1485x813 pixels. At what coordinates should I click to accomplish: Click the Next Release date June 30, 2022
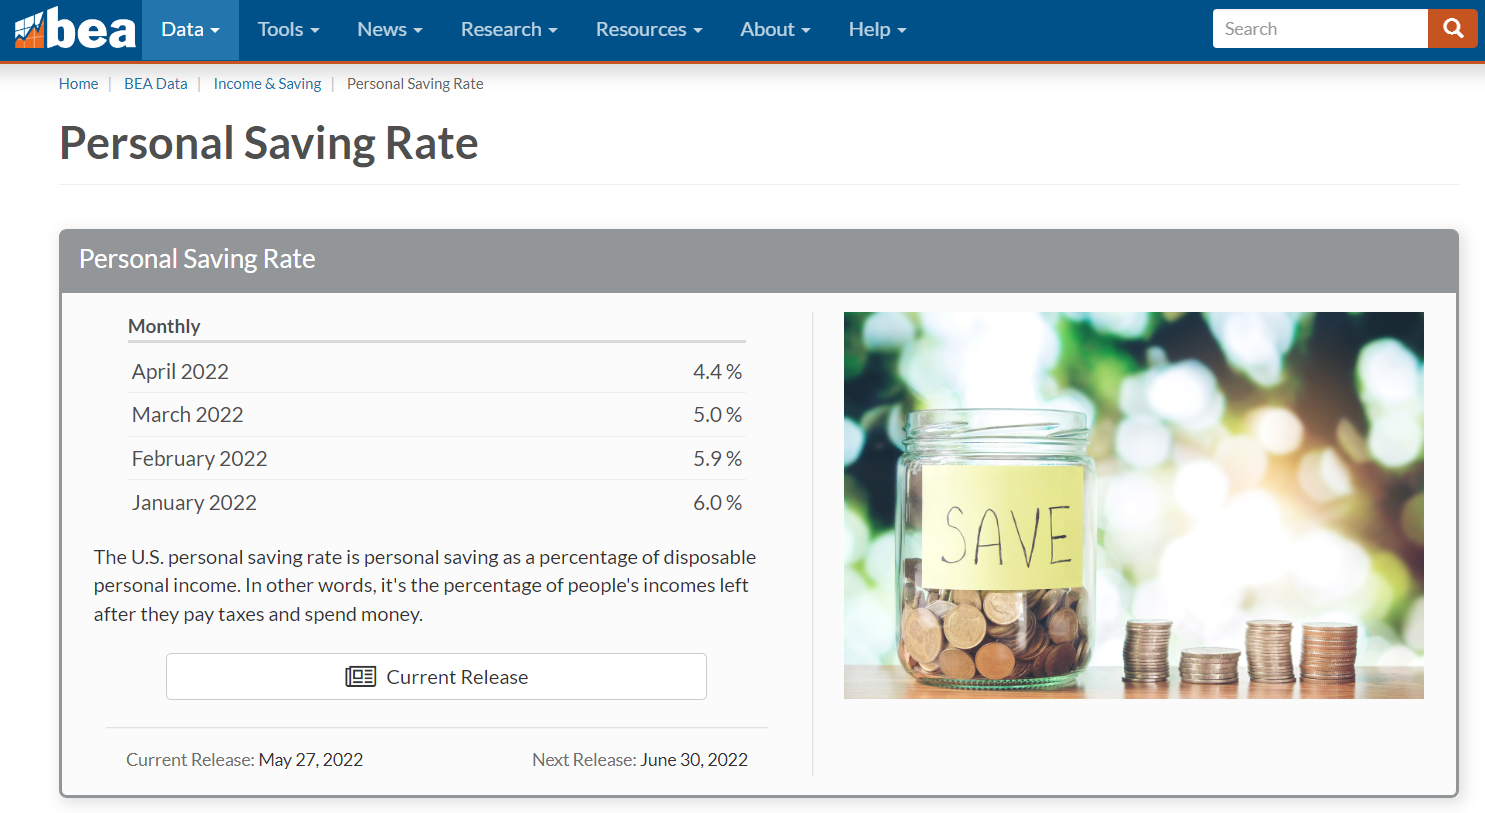click(x=694, y=760)
